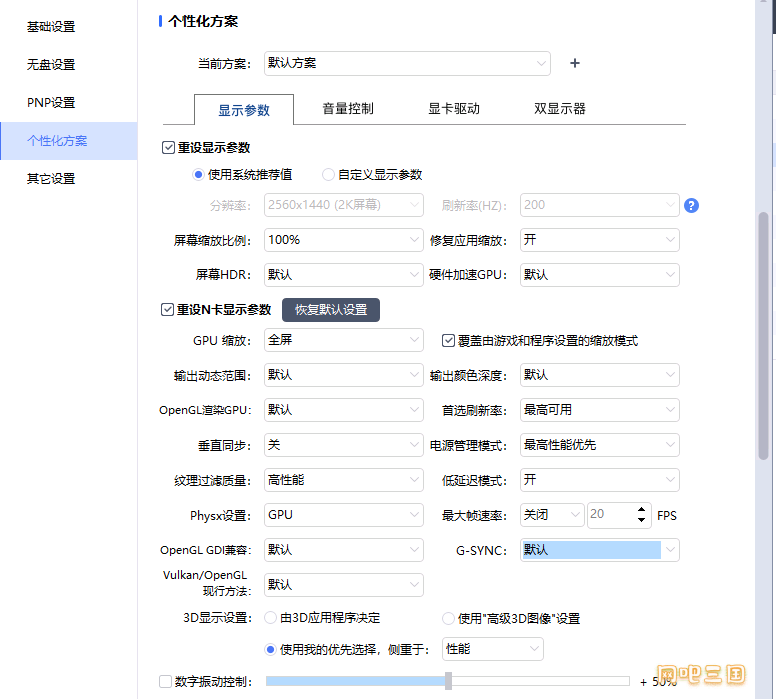Expand the 硬件加速GPU dropdown
This screenshot has width=776, height=699.
pyautogui.click(x=600, y=275)
